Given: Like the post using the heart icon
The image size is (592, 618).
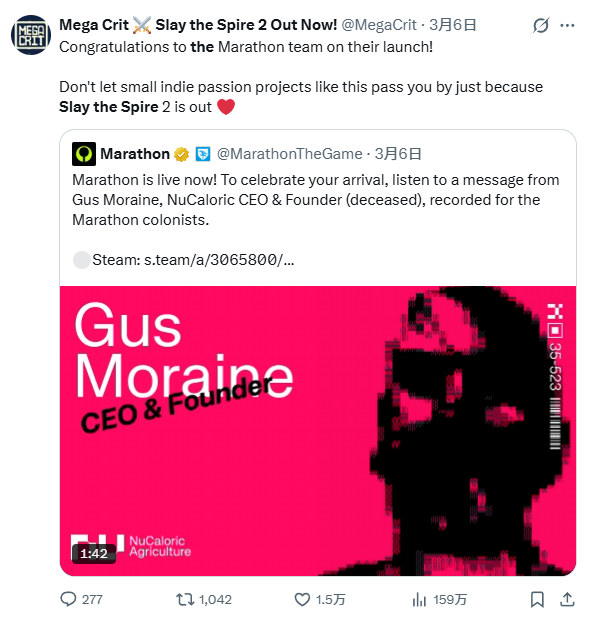Looking at the screenshot, I should (x=302, y=599).
